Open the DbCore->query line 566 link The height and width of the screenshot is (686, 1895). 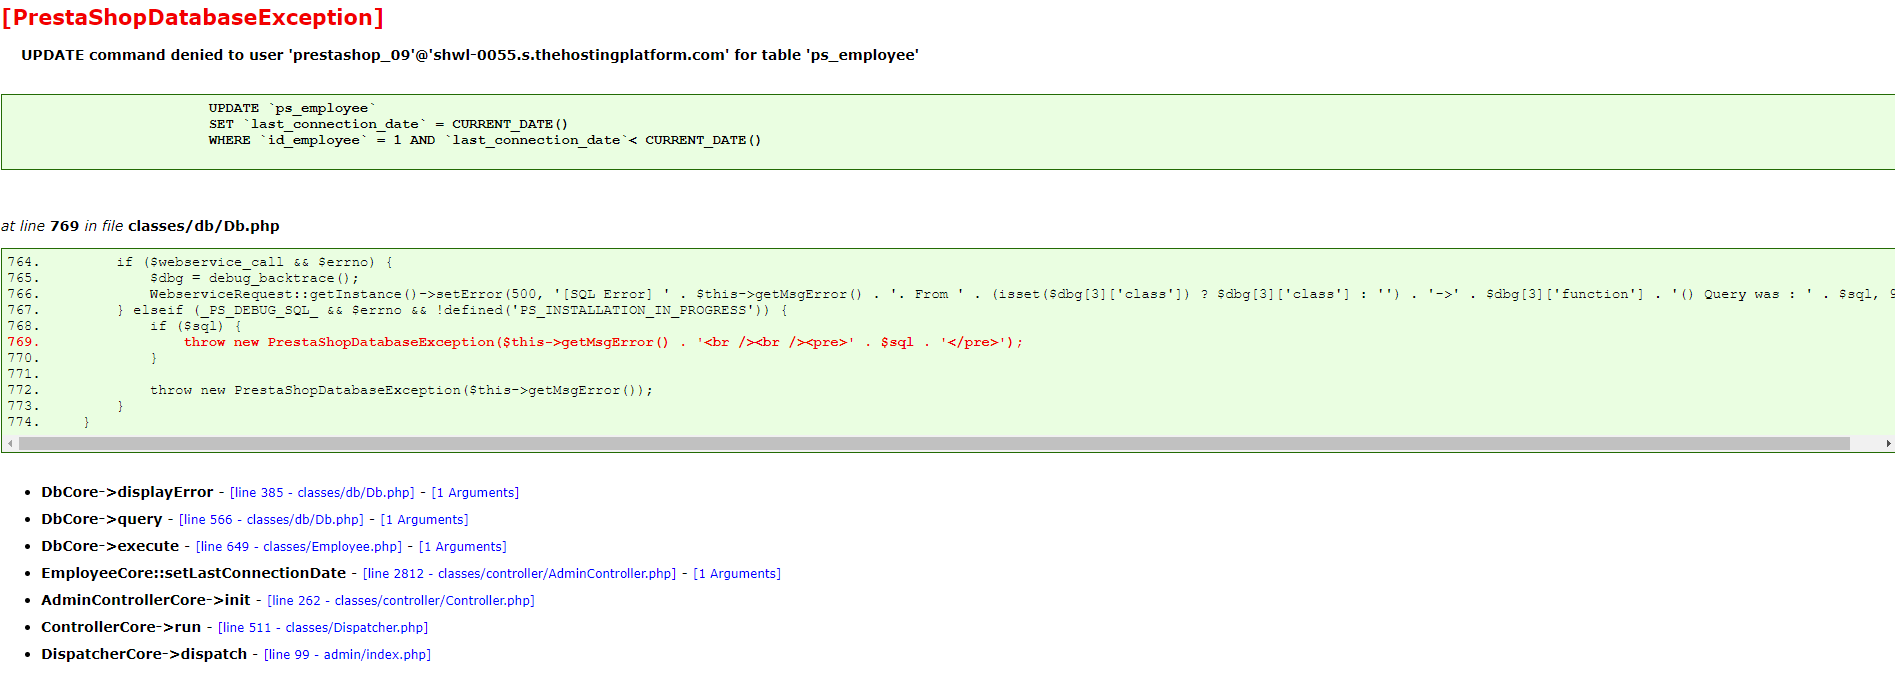pos(271,520)
